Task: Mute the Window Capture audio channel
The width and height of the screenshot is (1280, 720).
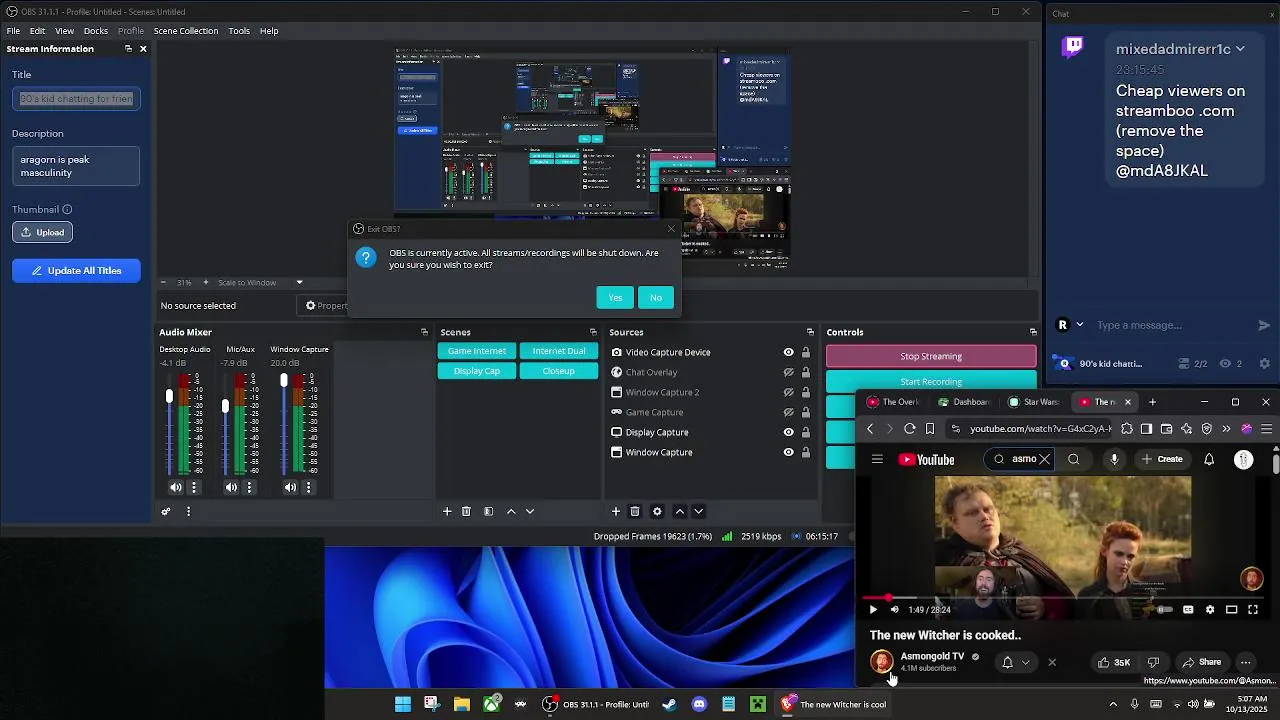Action: (x=290, y=487)
